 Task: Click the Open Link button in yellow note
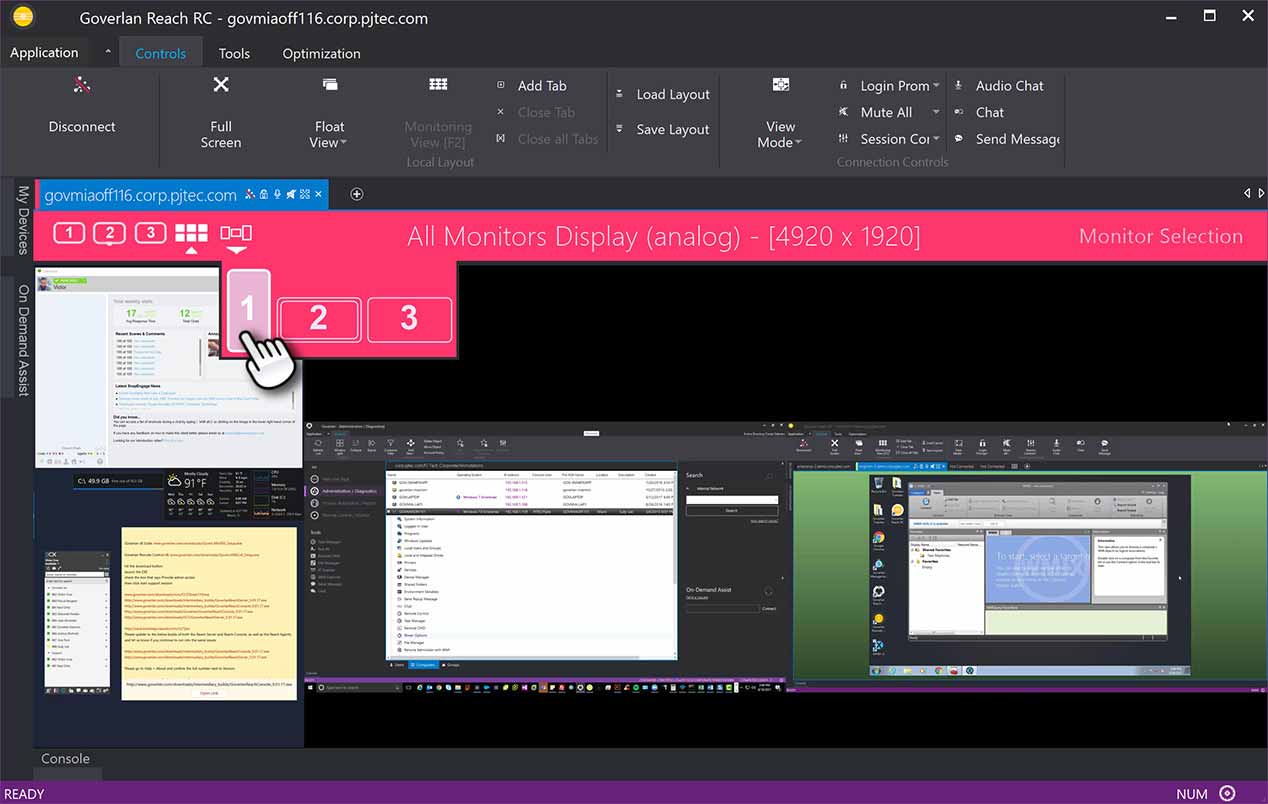point(209,693)
